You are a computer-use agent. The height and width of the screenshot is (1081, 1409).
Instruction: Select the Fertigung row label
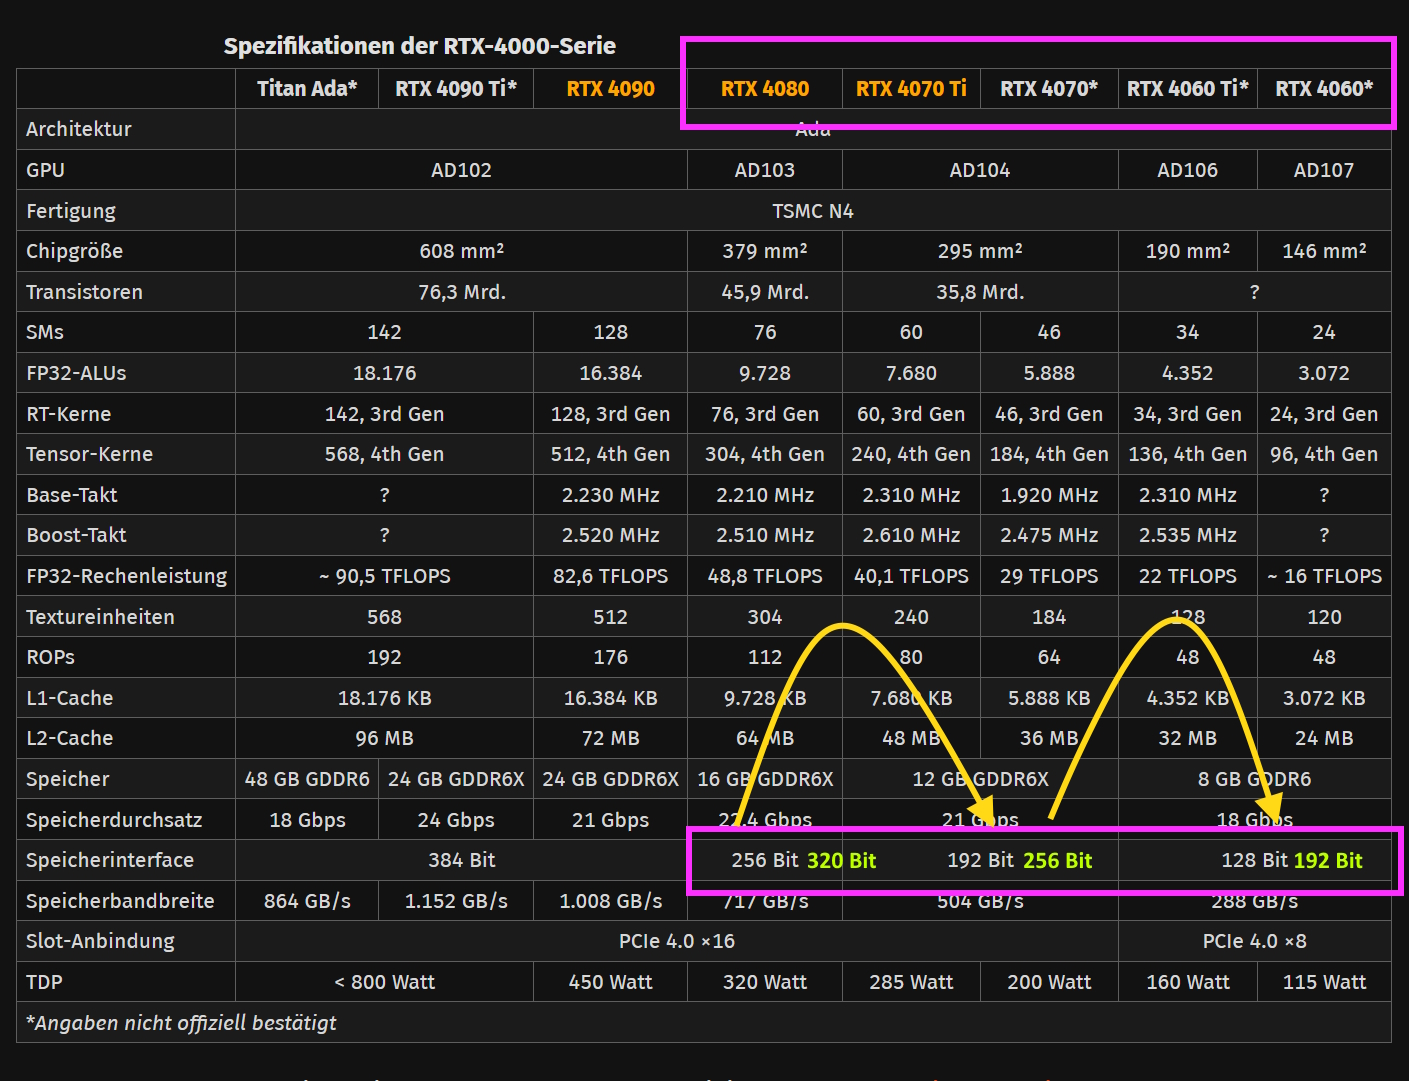click(x=71, y=211)
